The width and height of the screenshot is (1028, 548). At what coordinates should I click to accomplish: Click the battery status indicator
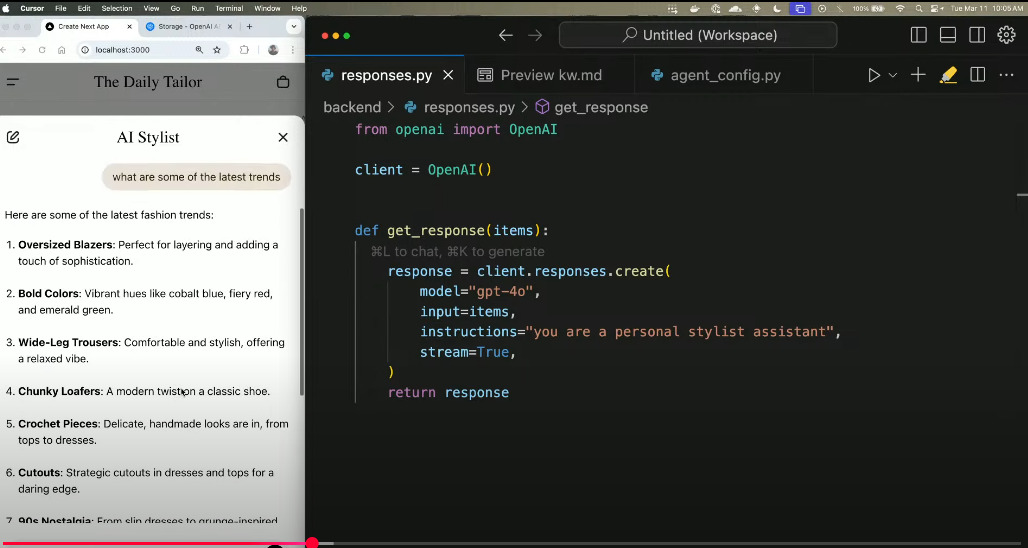(x=870, y=9)
